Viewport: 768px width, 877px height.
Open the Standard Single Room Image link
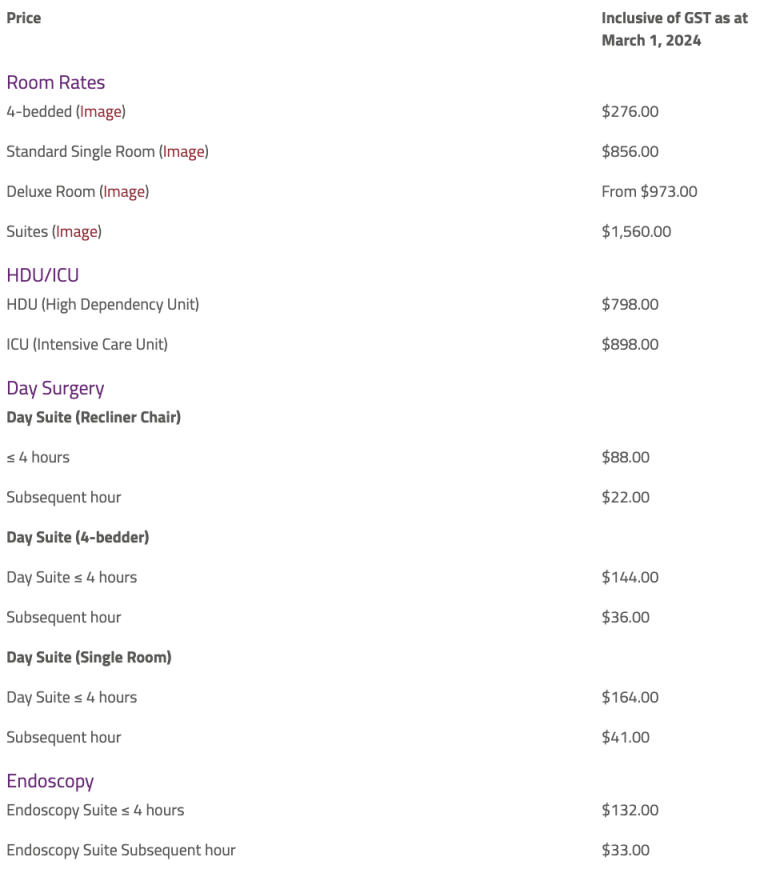183,152
